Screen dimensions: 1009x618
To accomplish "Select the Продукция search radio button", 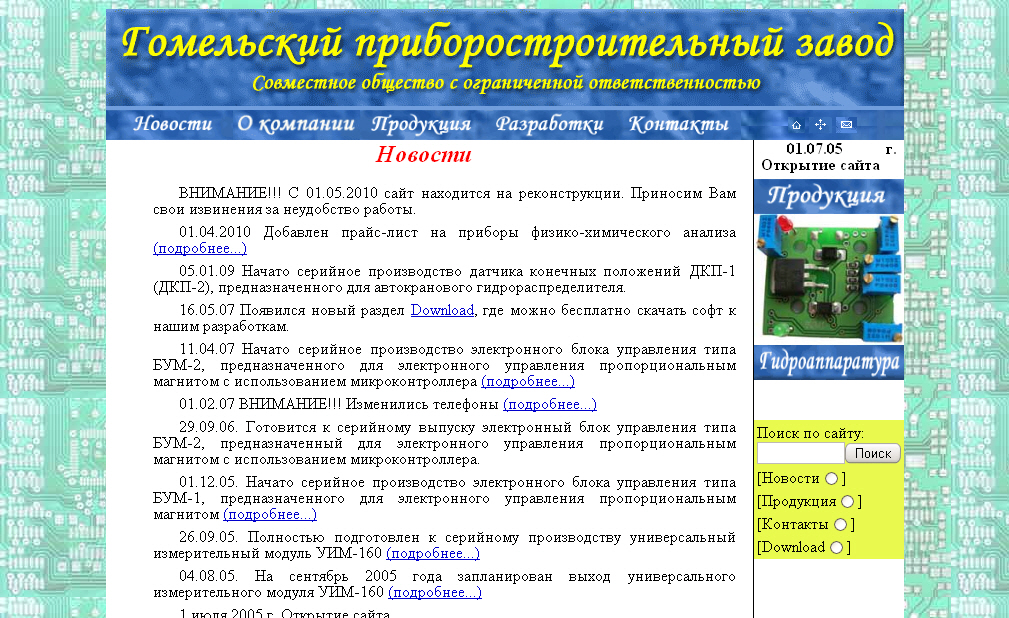I will 847,502.
